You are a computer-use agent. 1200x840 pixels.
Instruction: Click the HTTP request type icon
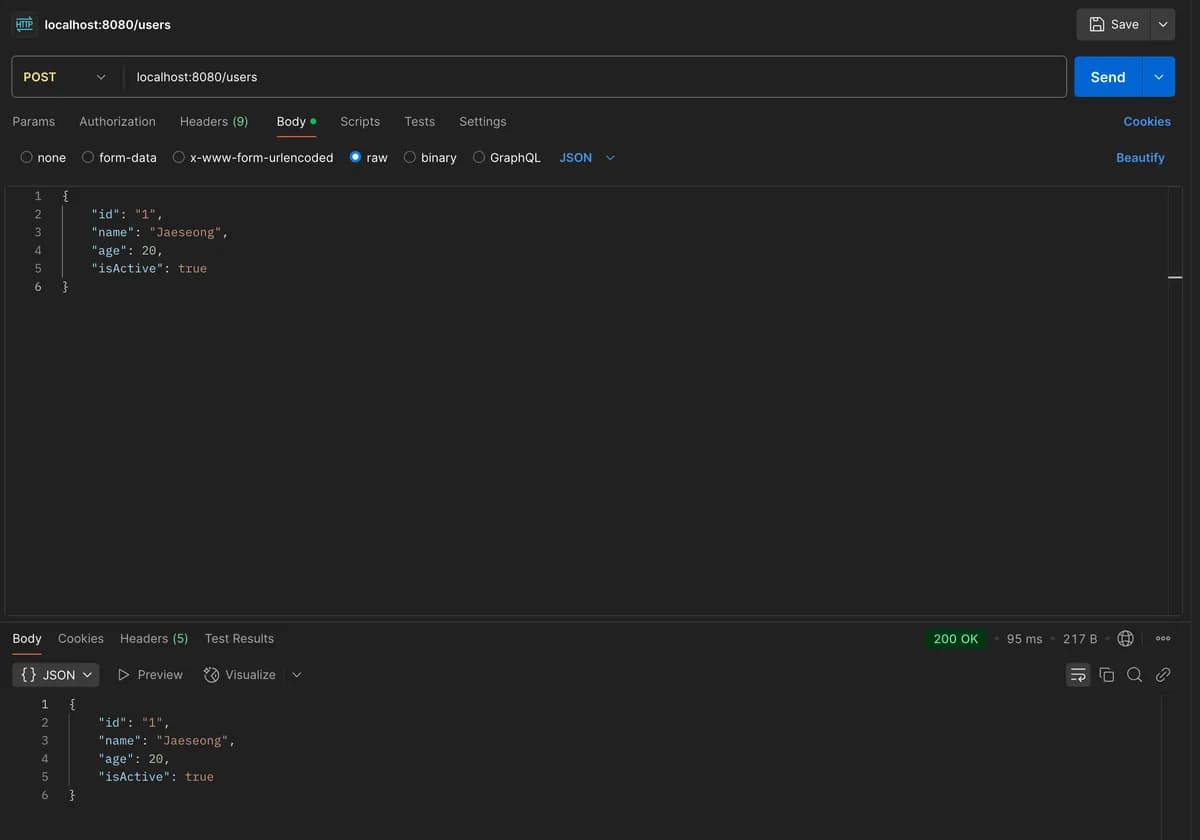click(24, 24)
